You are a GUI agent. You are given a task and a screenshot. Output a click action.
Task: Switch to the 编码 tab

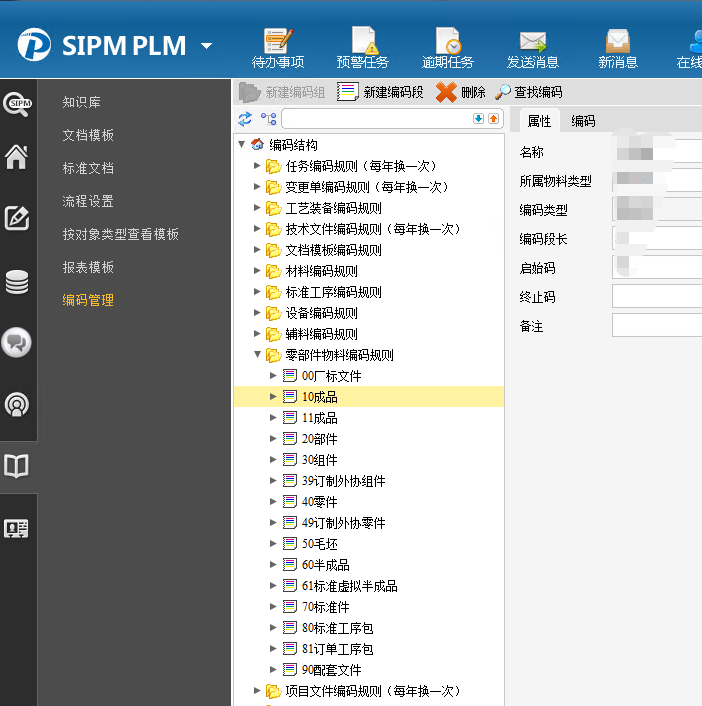(583, 121)
